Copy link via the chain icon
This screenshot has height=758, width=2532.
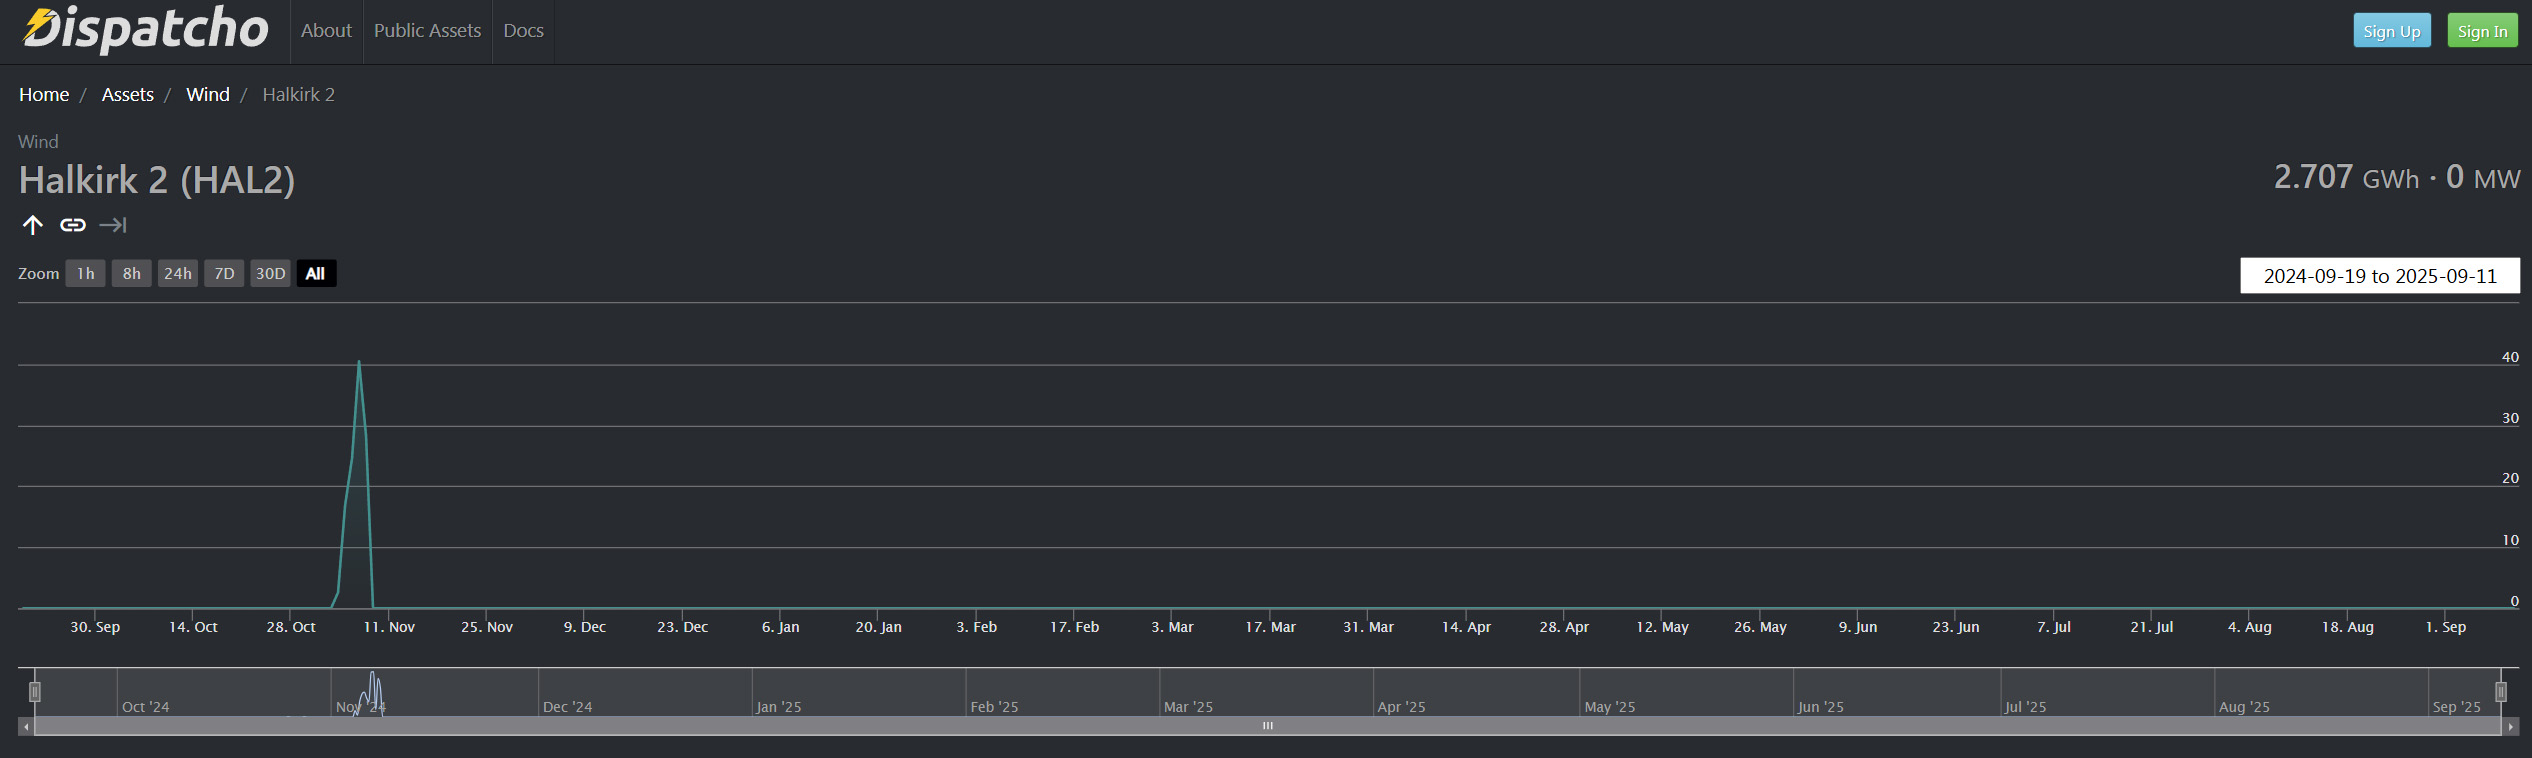pos(73,225)
